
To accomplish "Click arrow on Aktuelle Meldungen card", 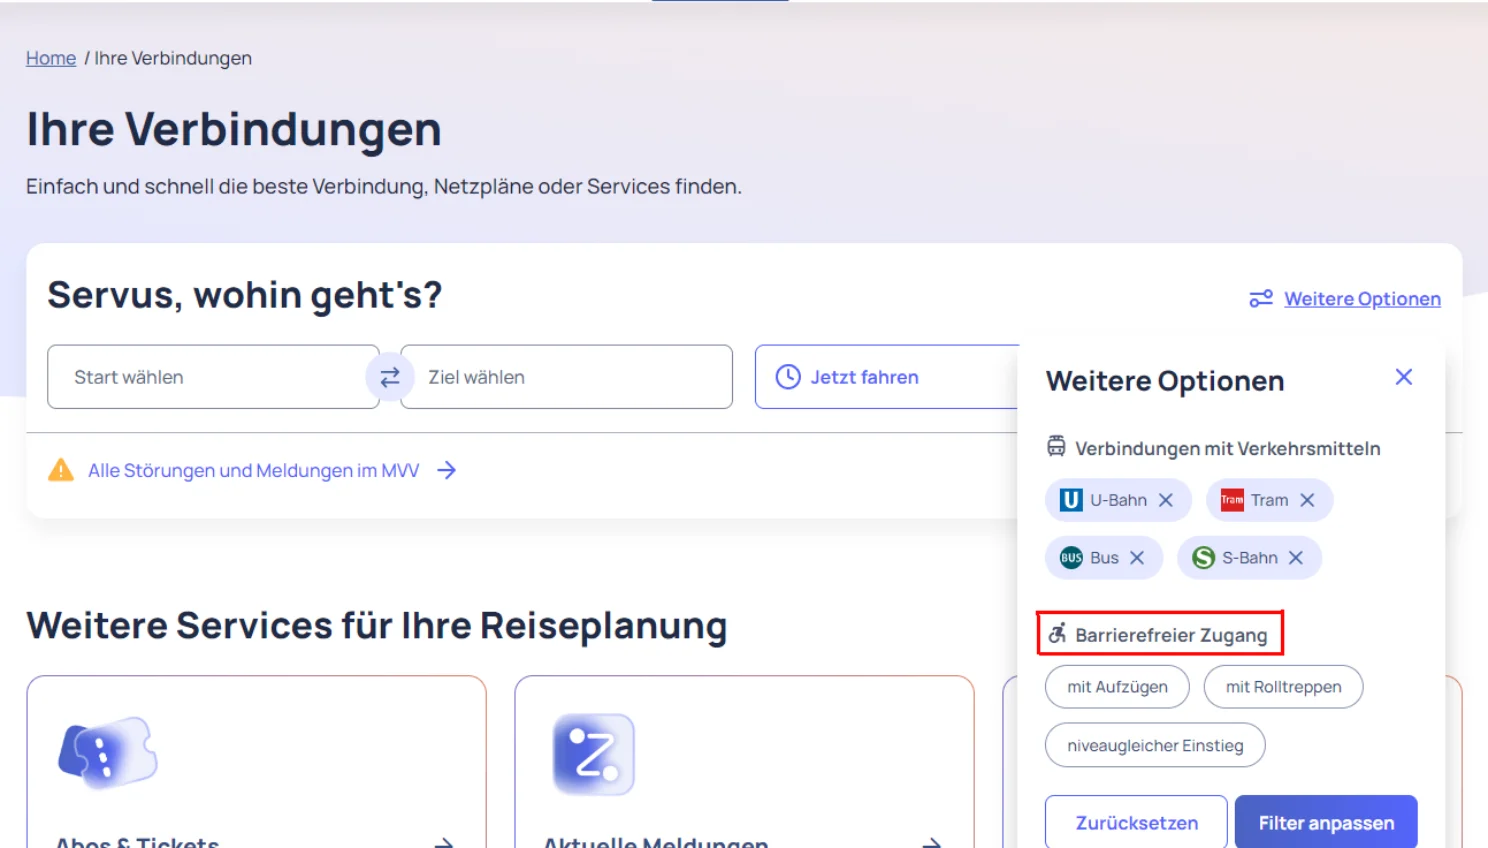I will tap(932, 843).
